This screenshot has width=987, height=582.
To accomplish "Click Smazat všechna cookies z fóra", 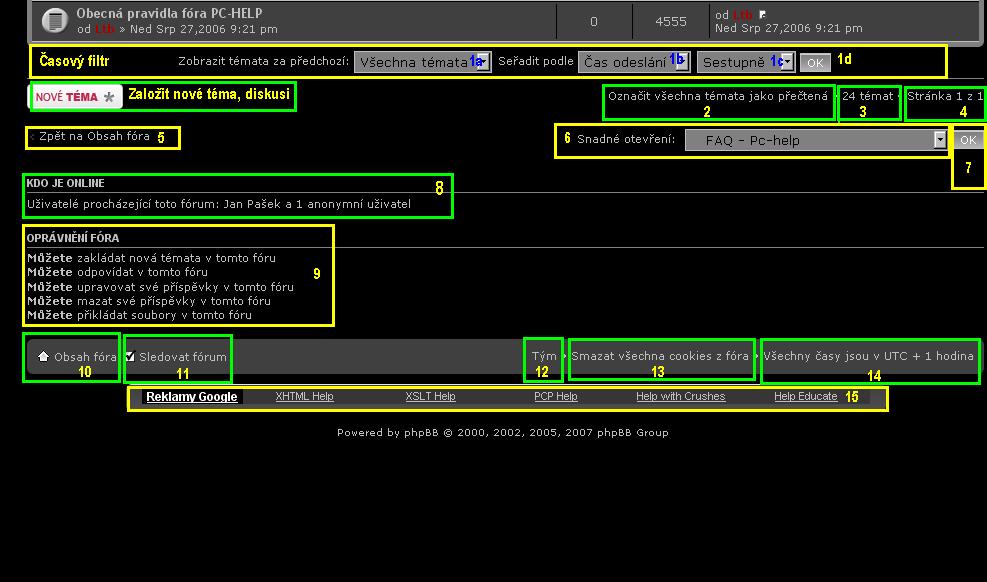I will [x=660, y=356].
